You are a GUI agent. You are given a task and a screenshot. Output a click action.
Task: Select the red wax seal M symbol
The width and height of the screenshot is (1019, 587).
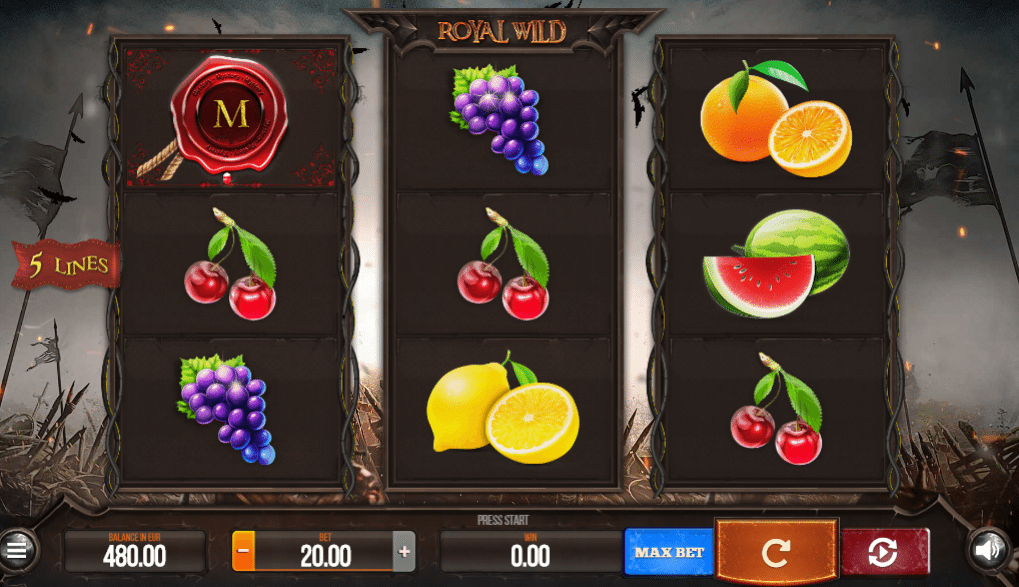point(229,117)
